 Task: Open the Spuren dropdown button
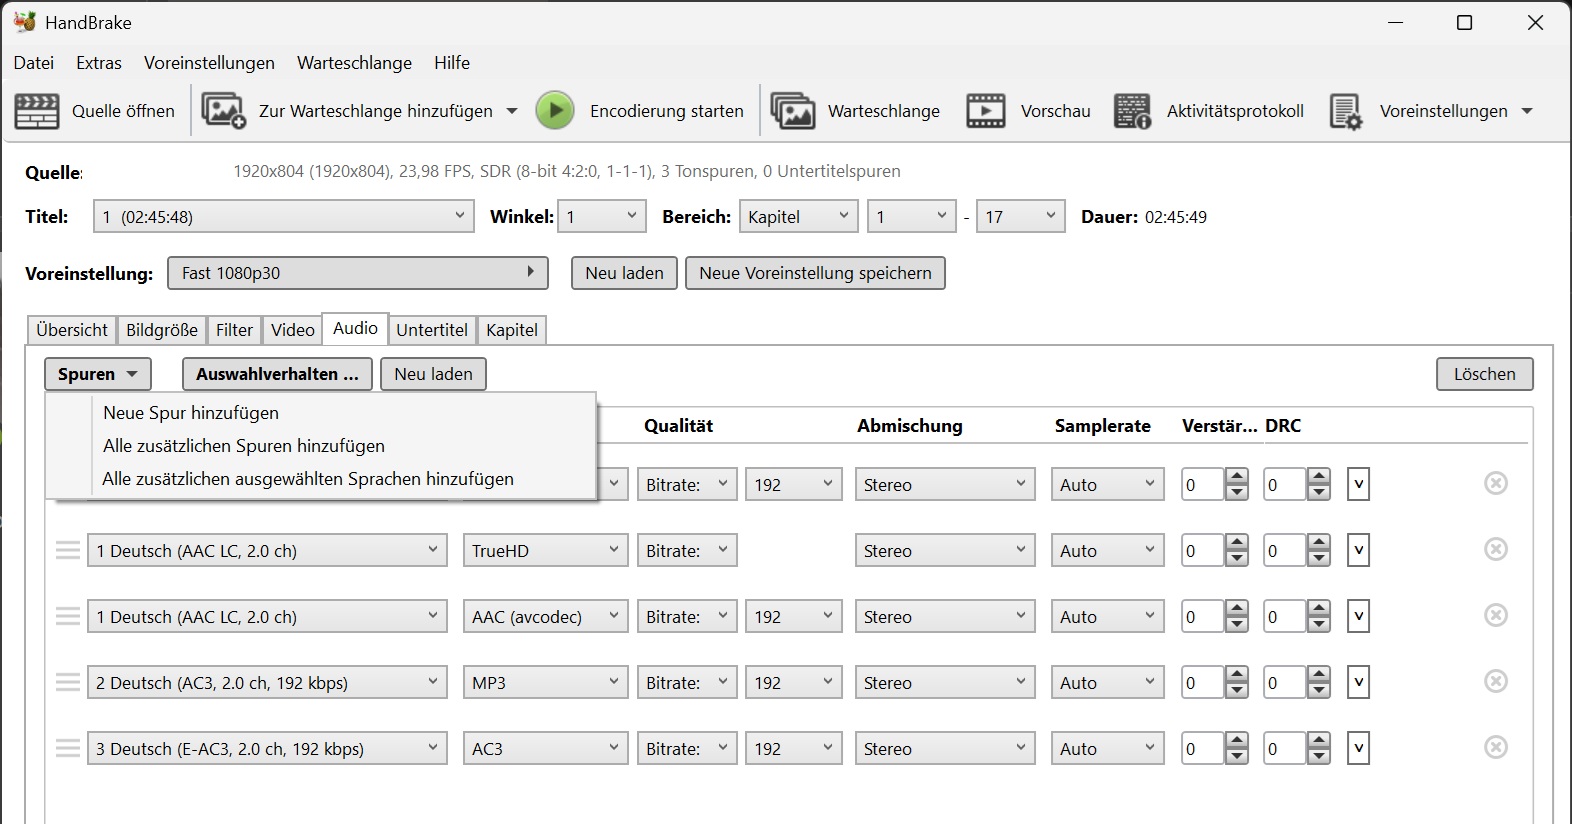pos(97,374)
